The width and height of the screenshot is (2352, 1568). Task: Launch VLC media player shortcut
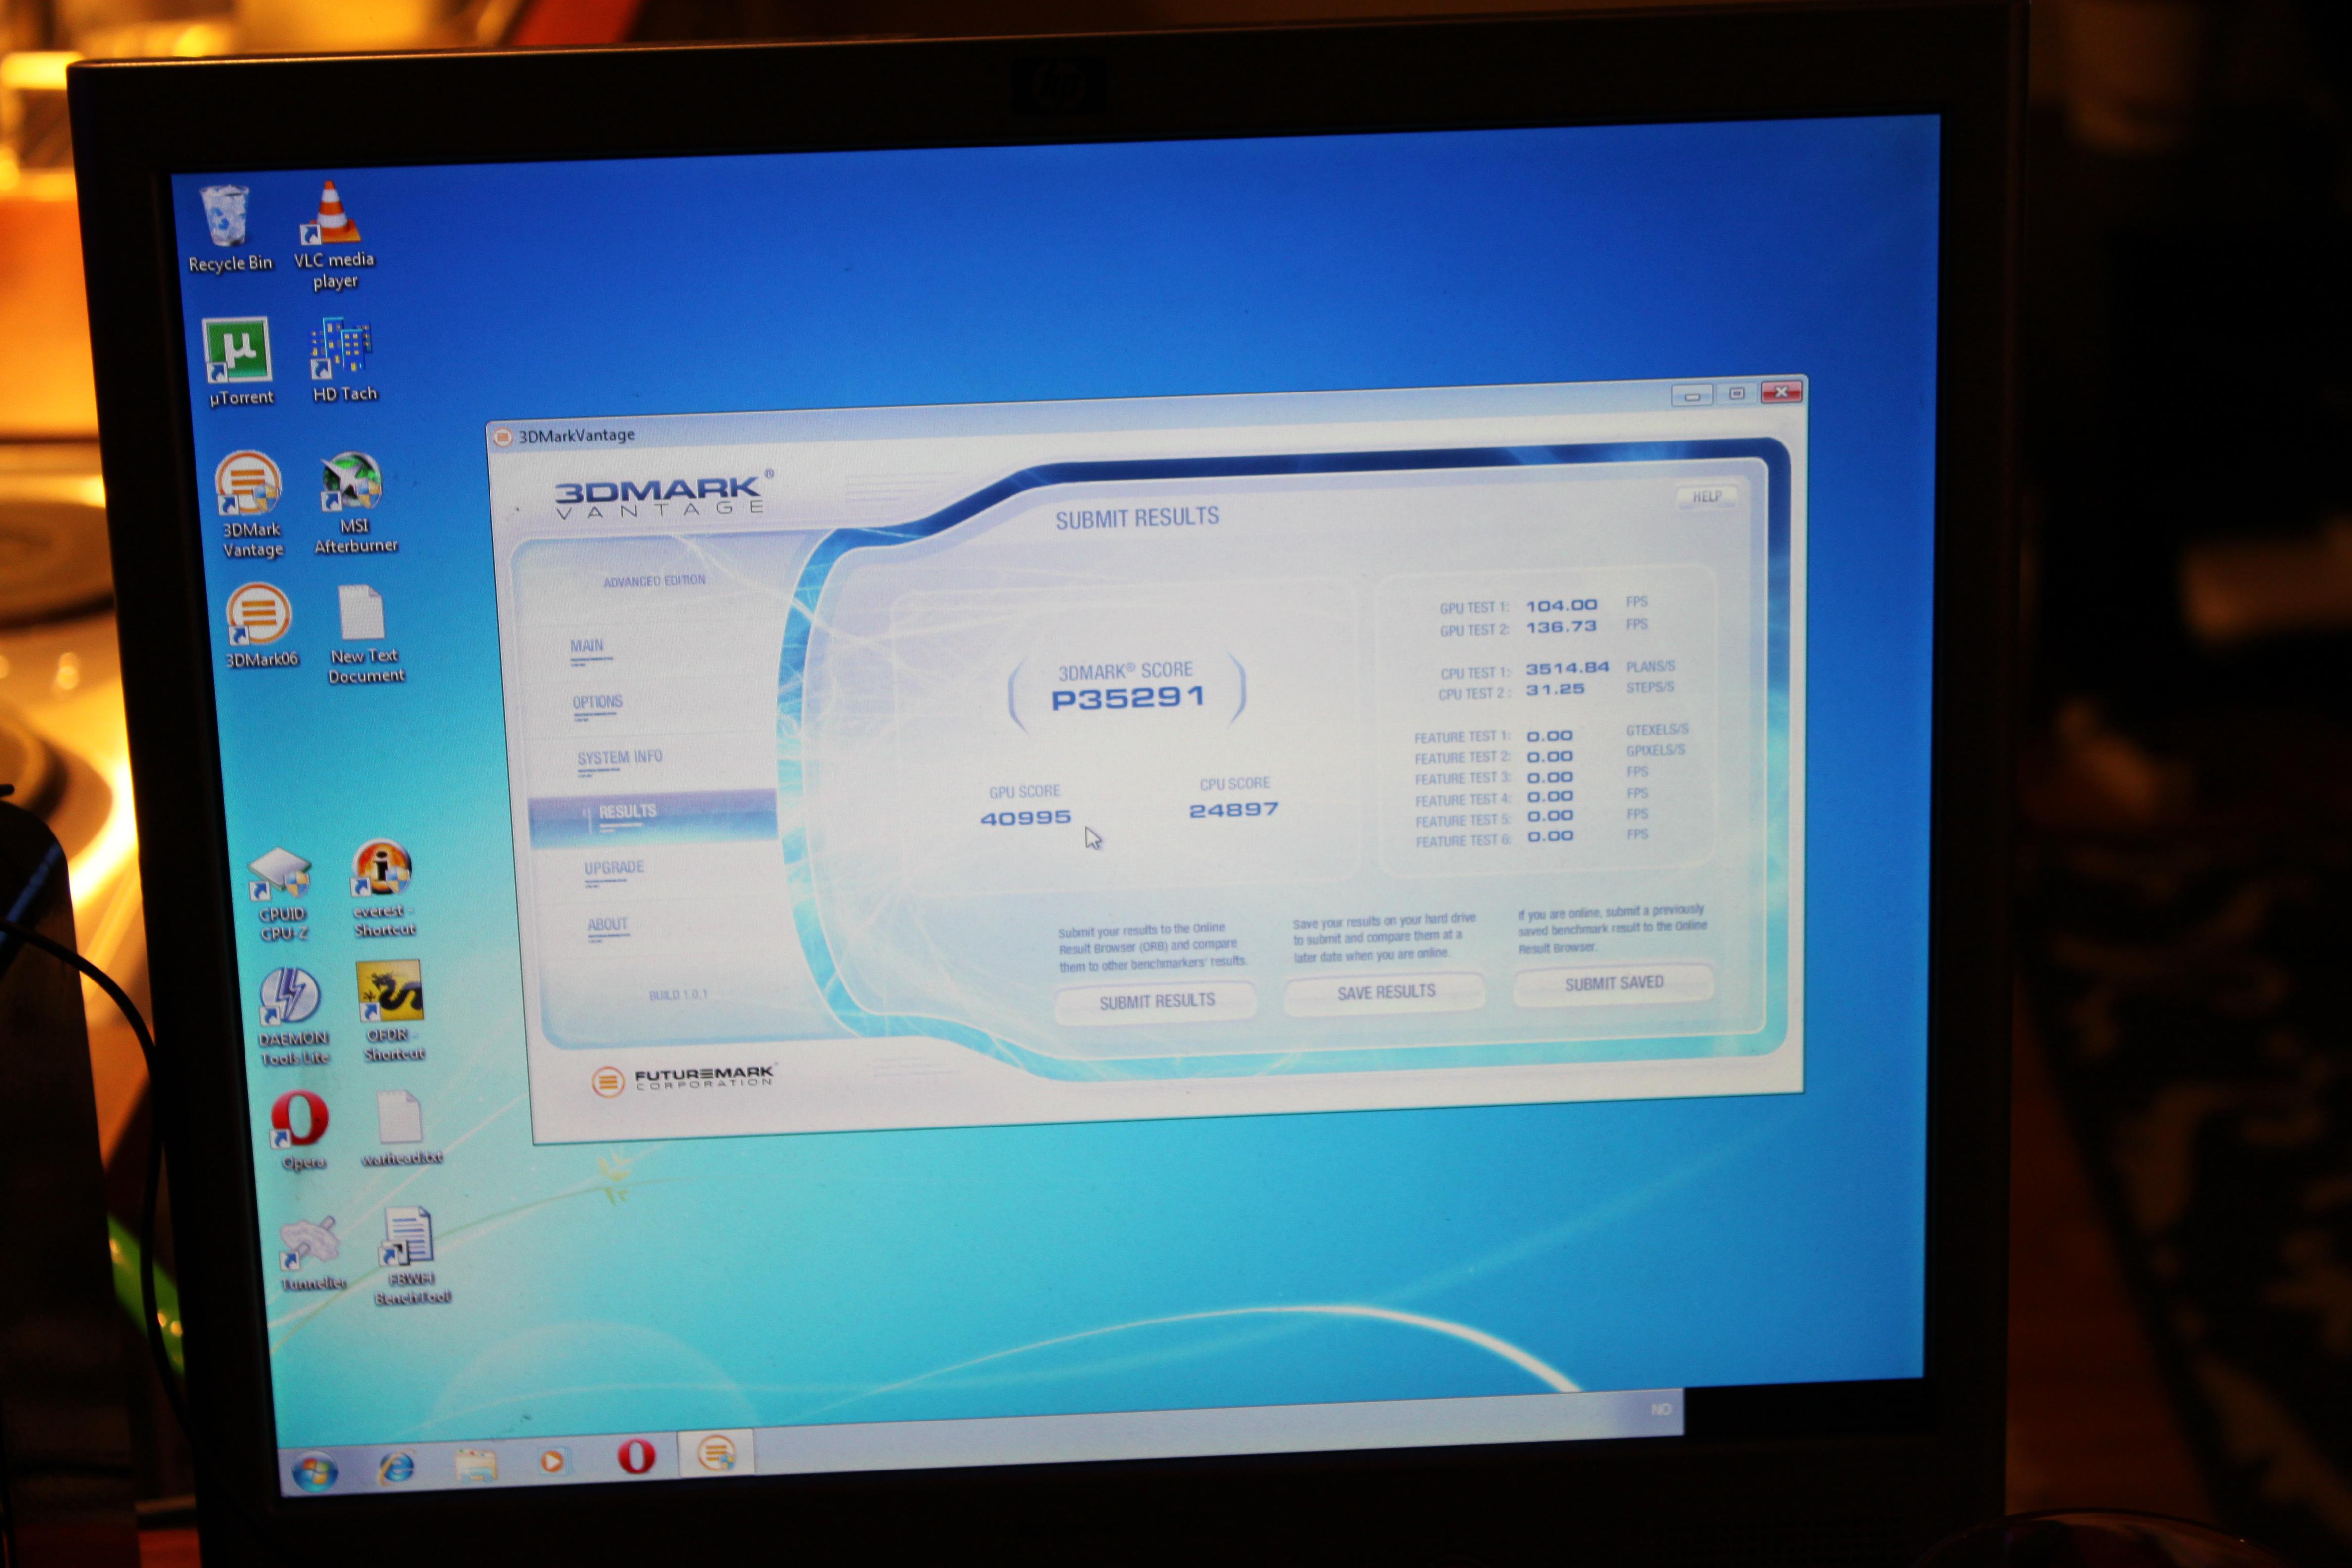(x=333, y=234)
